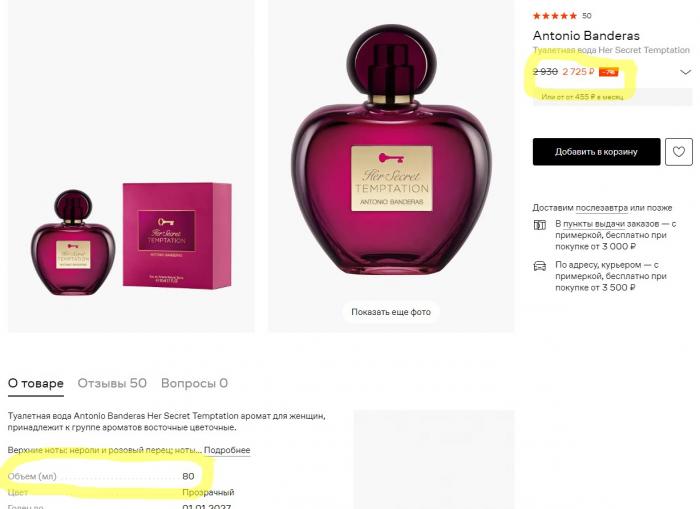Select the О товаре tab

point(36,384)
